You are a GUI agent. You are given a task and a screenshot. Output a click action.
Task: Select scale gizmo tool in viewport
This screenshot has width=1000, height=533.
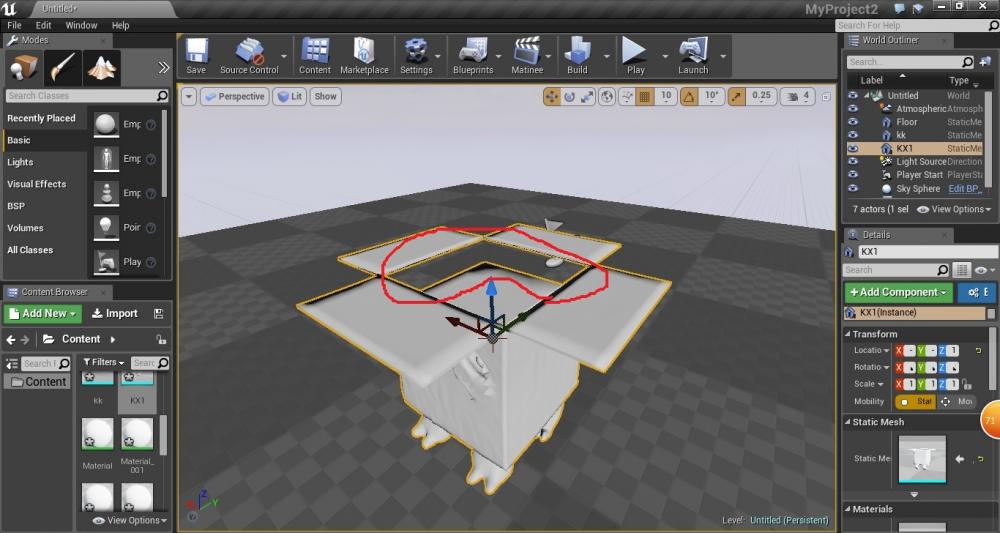[587, 97]
